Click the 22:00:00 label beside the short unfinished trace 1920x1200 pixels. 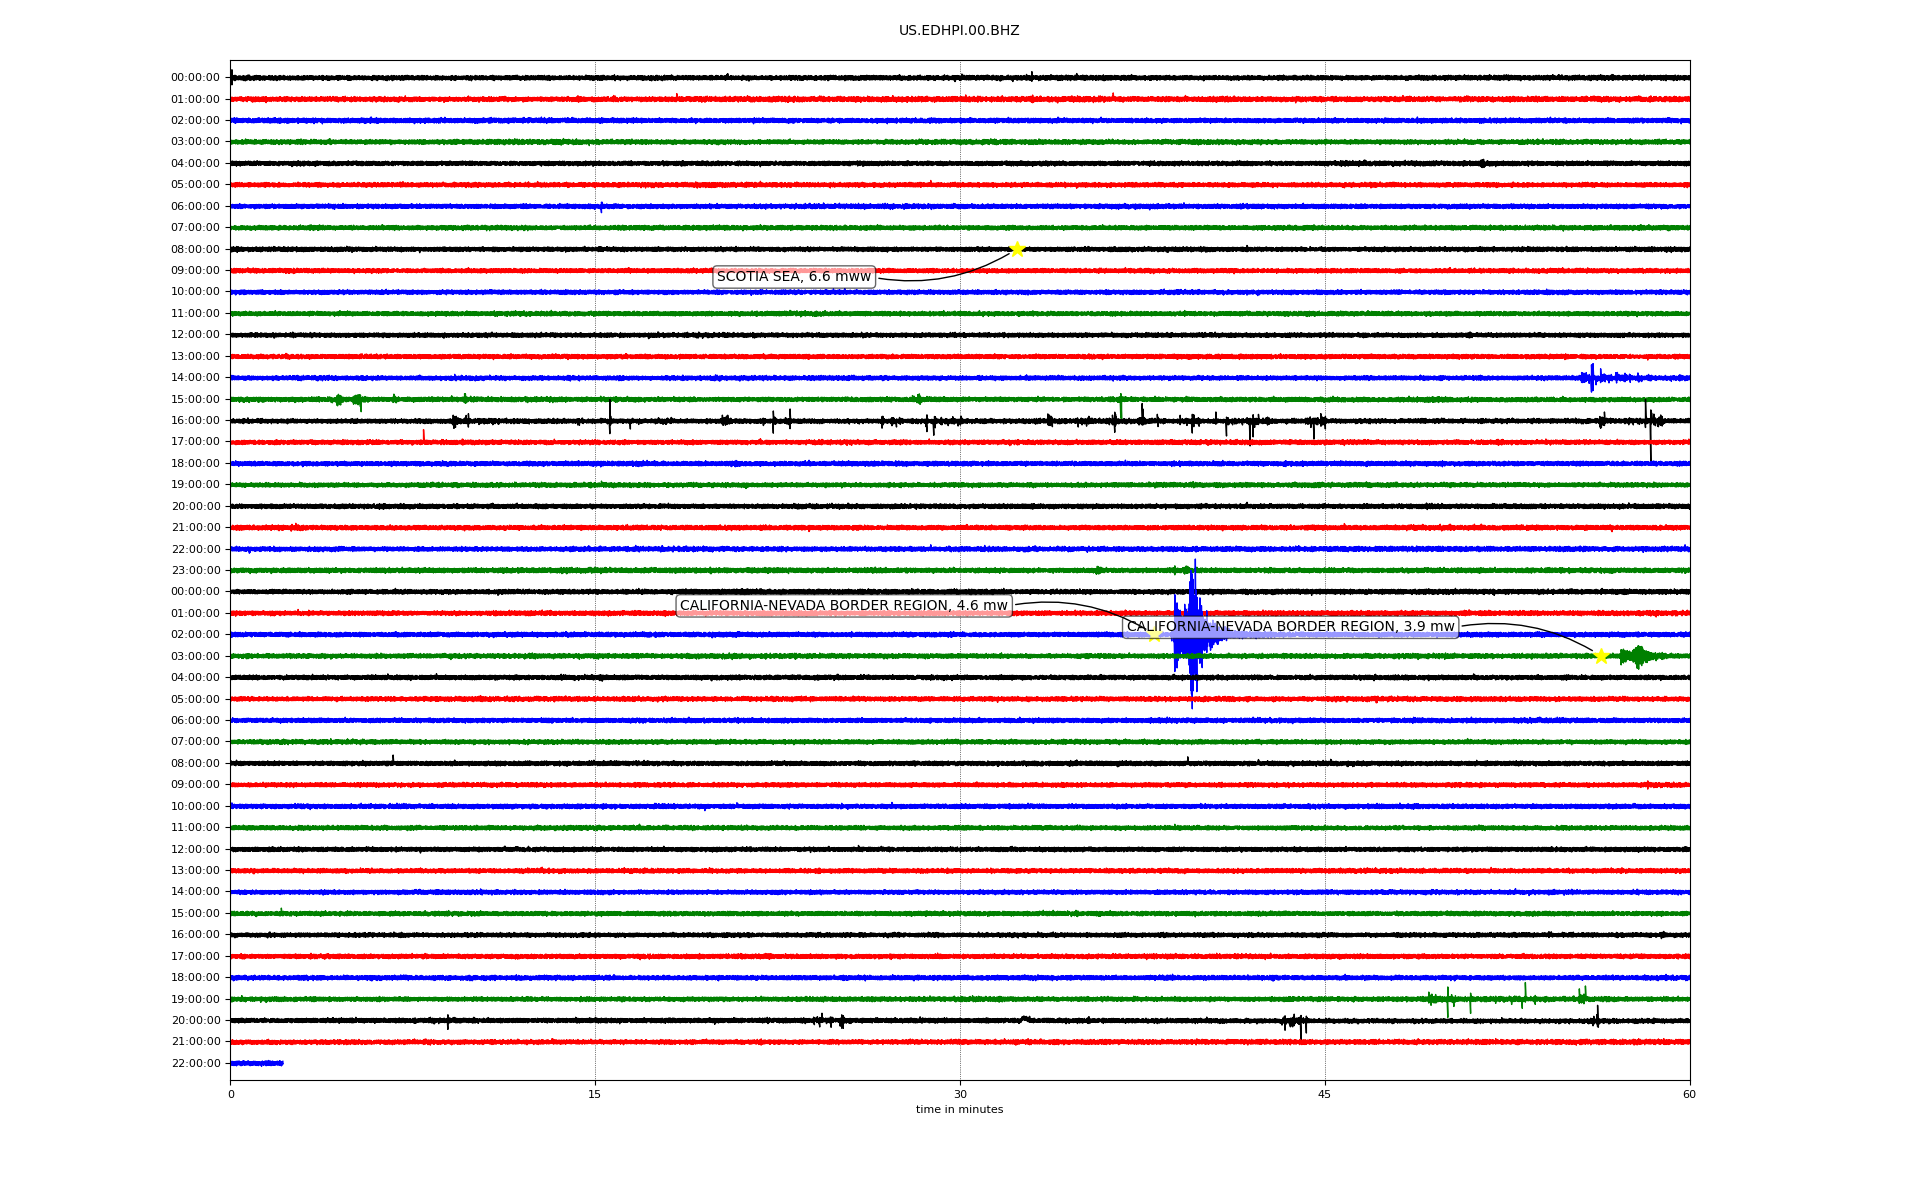[x=195, y=1063]
